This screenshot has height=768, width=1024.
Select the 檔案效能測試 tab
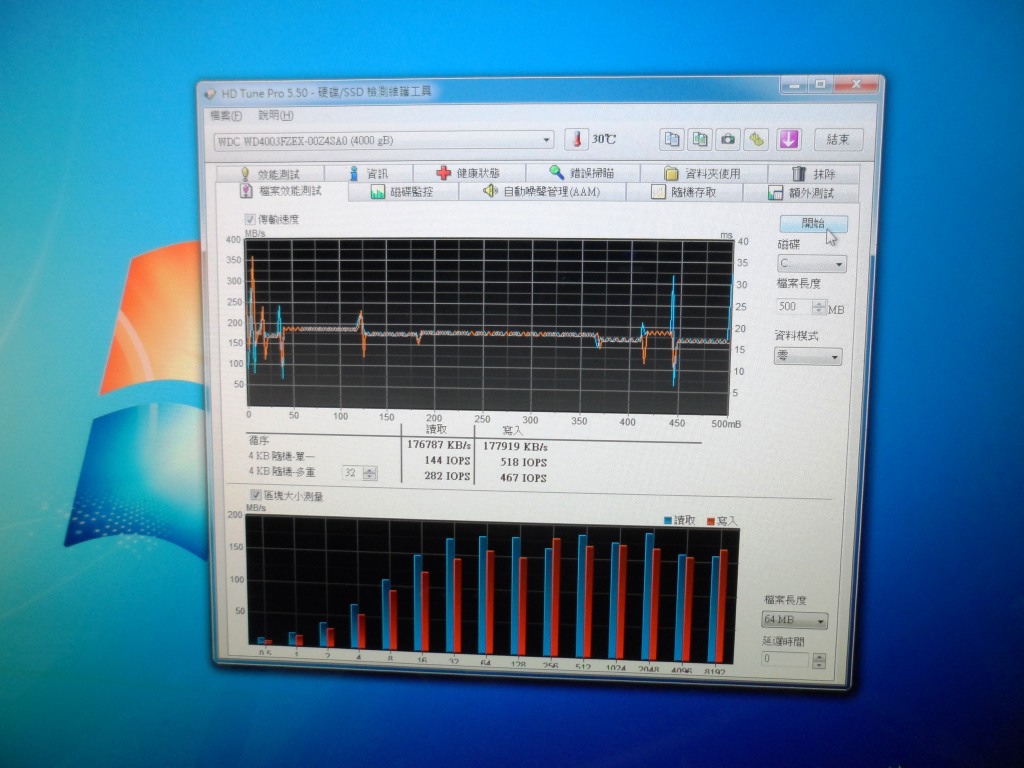282,191
